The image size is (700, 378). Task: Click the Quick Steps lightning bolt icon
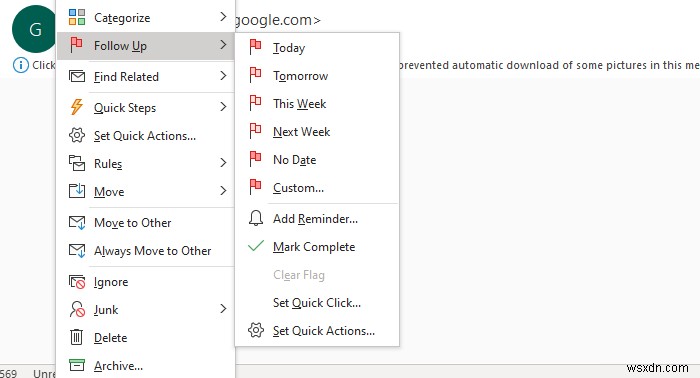[x=77, y=107]
